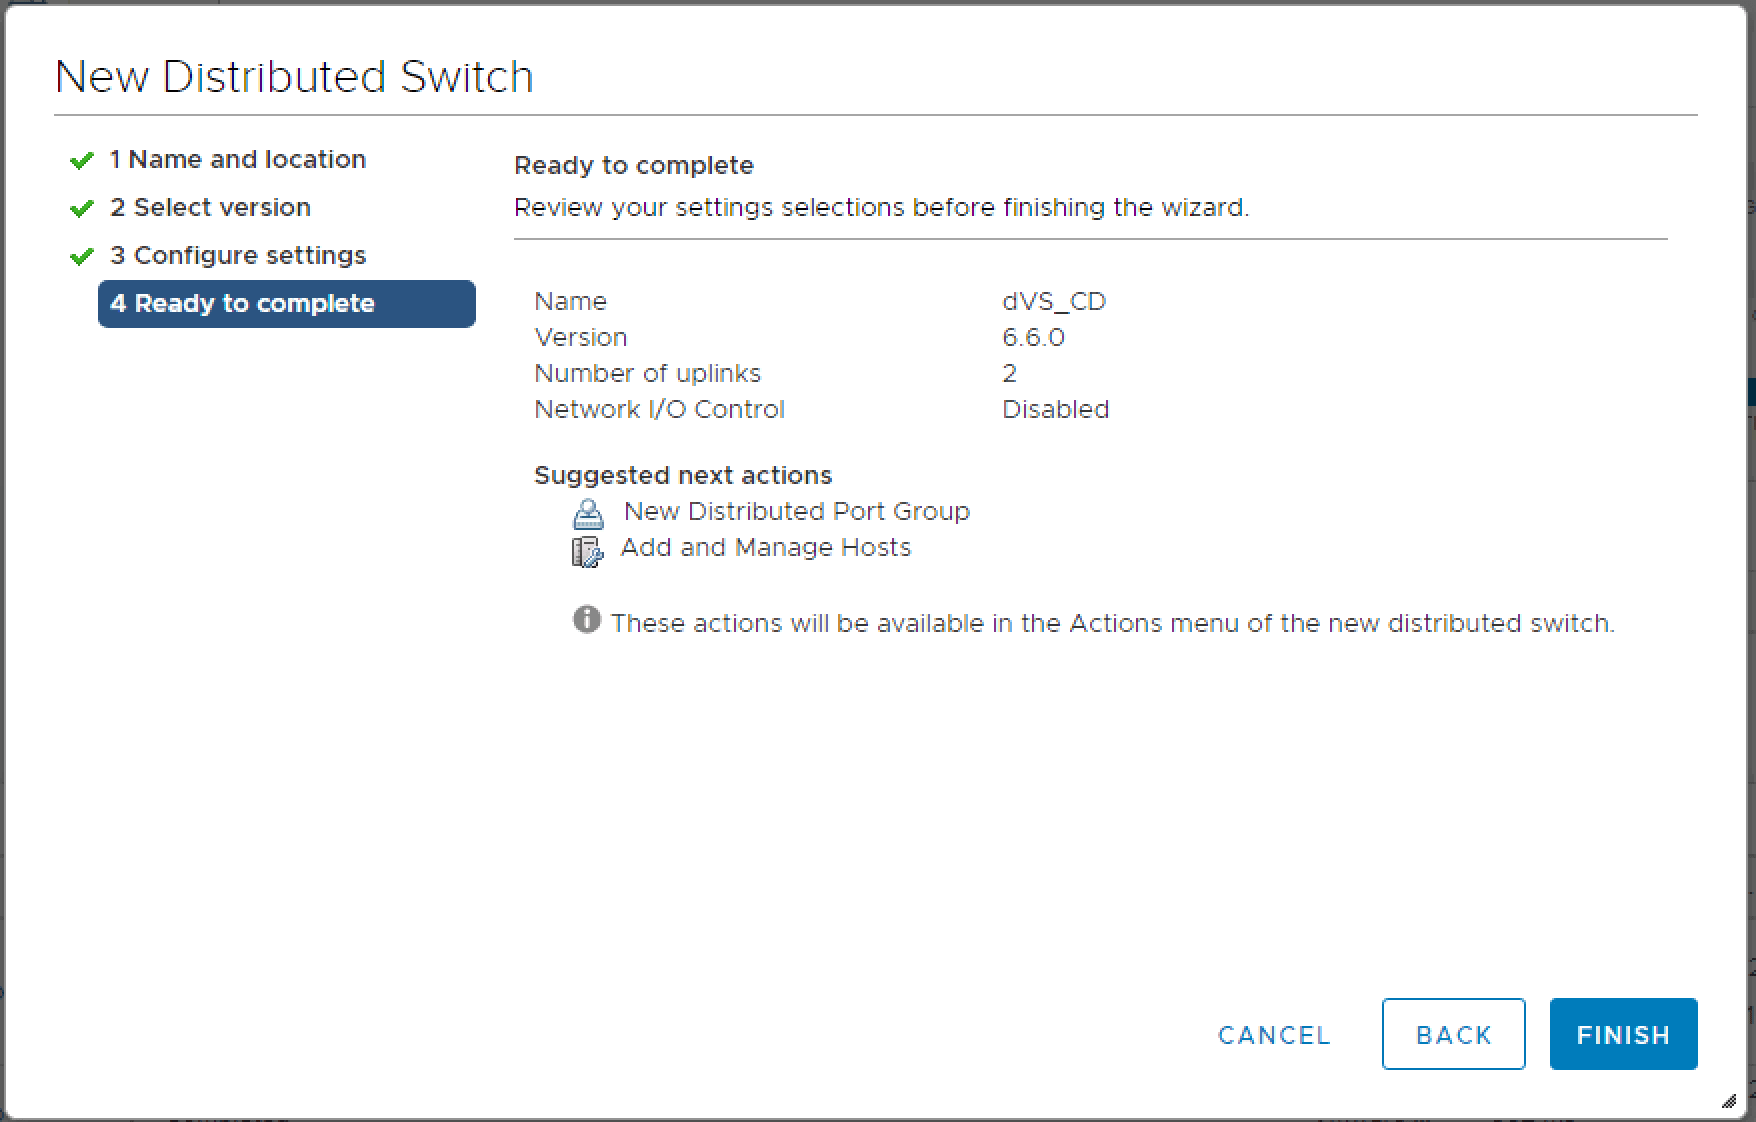The height and width of the screenshot is (1122, 1756).
Task: Click green checkmark next to Configure settings
Action: tap(82, 256)
